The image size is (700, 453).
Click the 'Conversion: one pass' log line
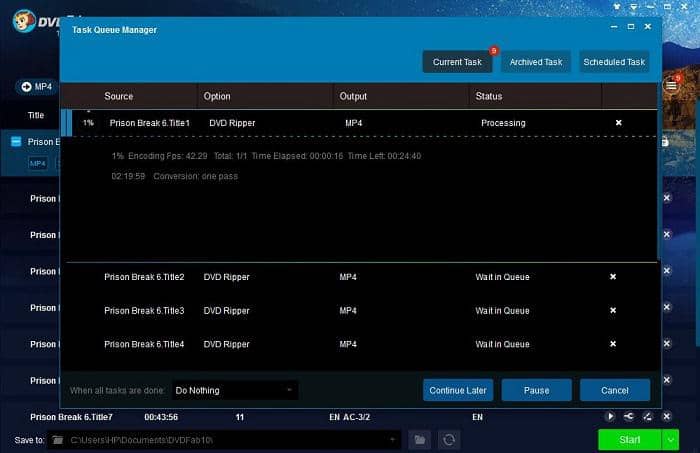pos(196,176)
